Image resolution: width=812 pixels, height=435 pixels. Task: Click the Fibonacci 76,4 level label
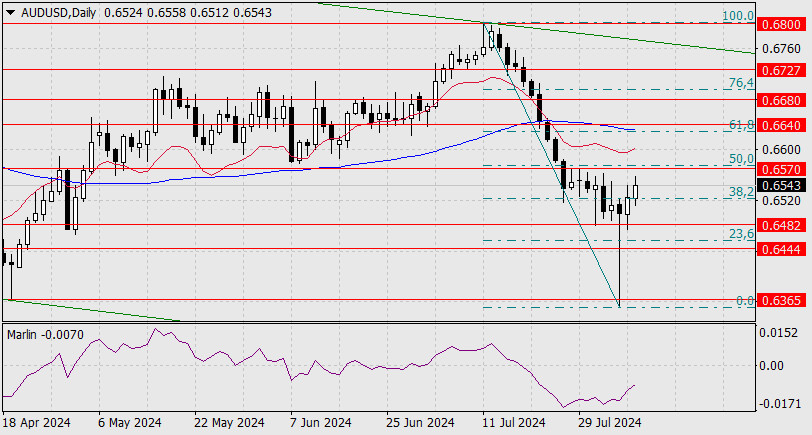[741, 83]
